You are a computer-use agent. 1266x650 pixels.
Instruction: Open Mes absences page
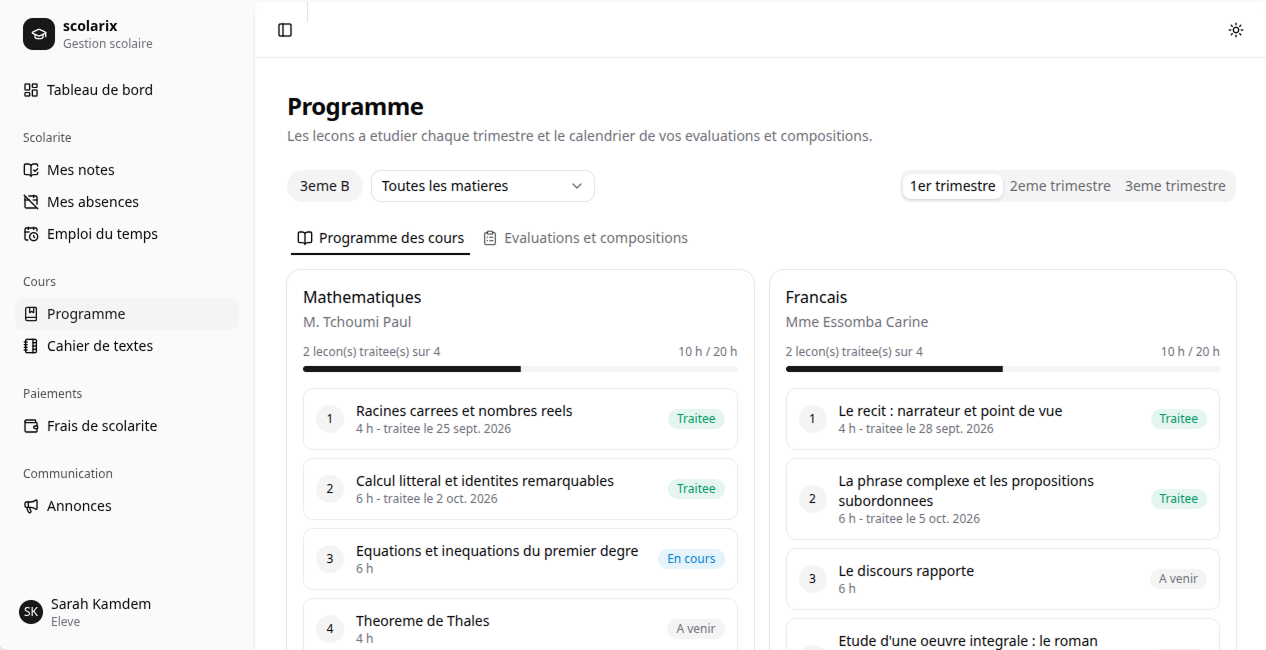point(127,202)
